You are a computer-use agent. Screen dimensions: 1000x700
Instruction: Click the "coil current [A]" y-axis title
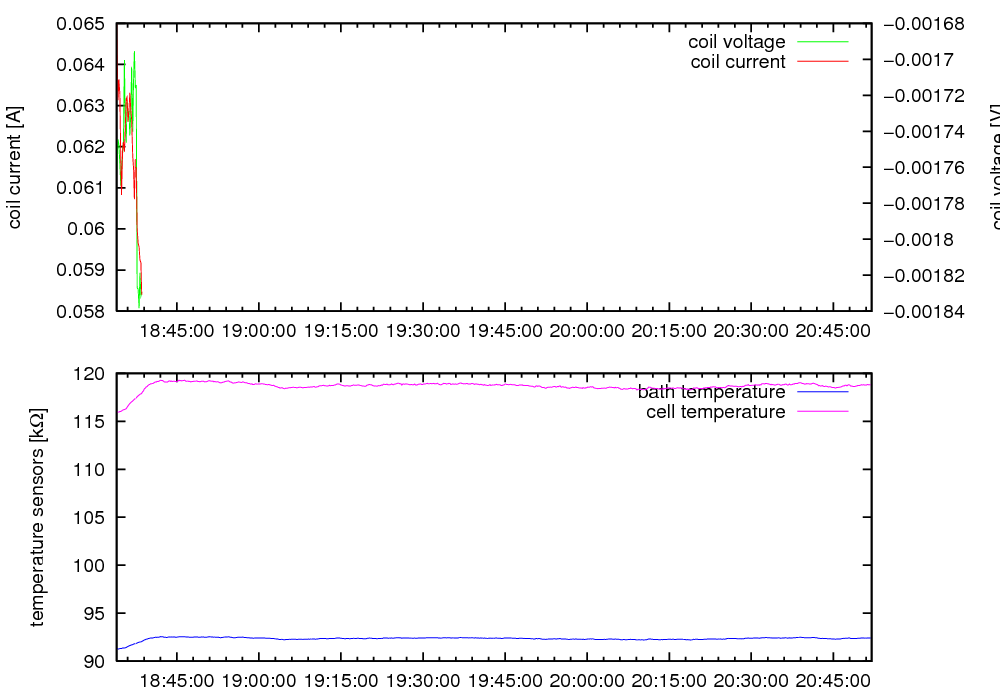tap(15, 168)
